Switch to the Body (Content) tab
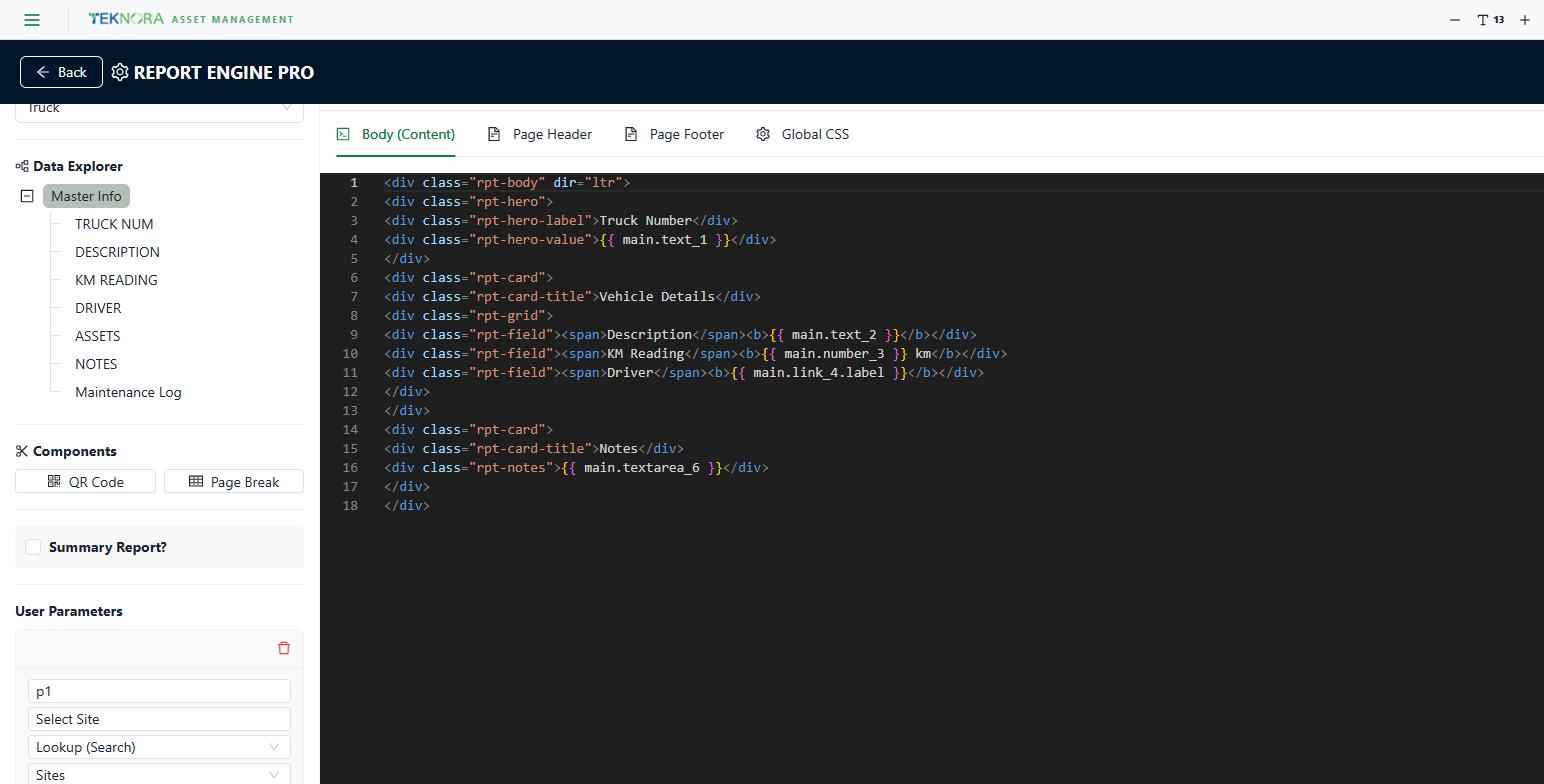Screen dimensions: 1544x784 [x=395, y=134]
